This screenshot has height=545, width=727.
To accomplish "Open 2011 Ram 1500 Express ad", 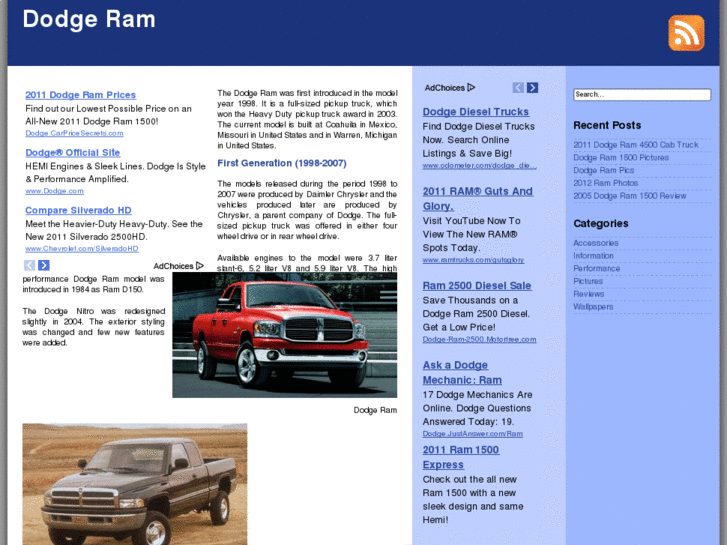I will (x=460, y=457).
